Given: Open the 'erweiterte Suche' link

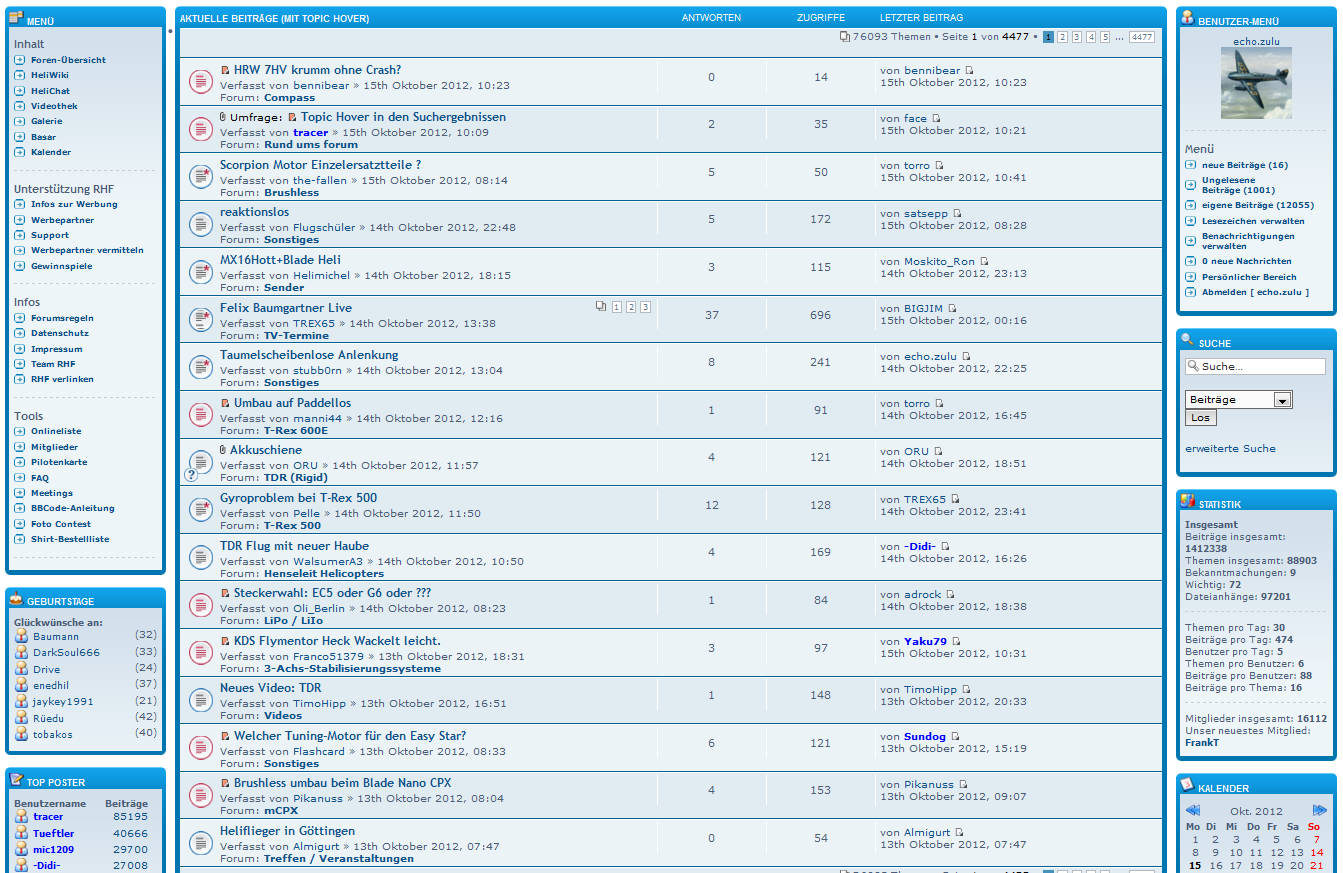Looking at the screenshot, I should click(x=1230, y=449).
